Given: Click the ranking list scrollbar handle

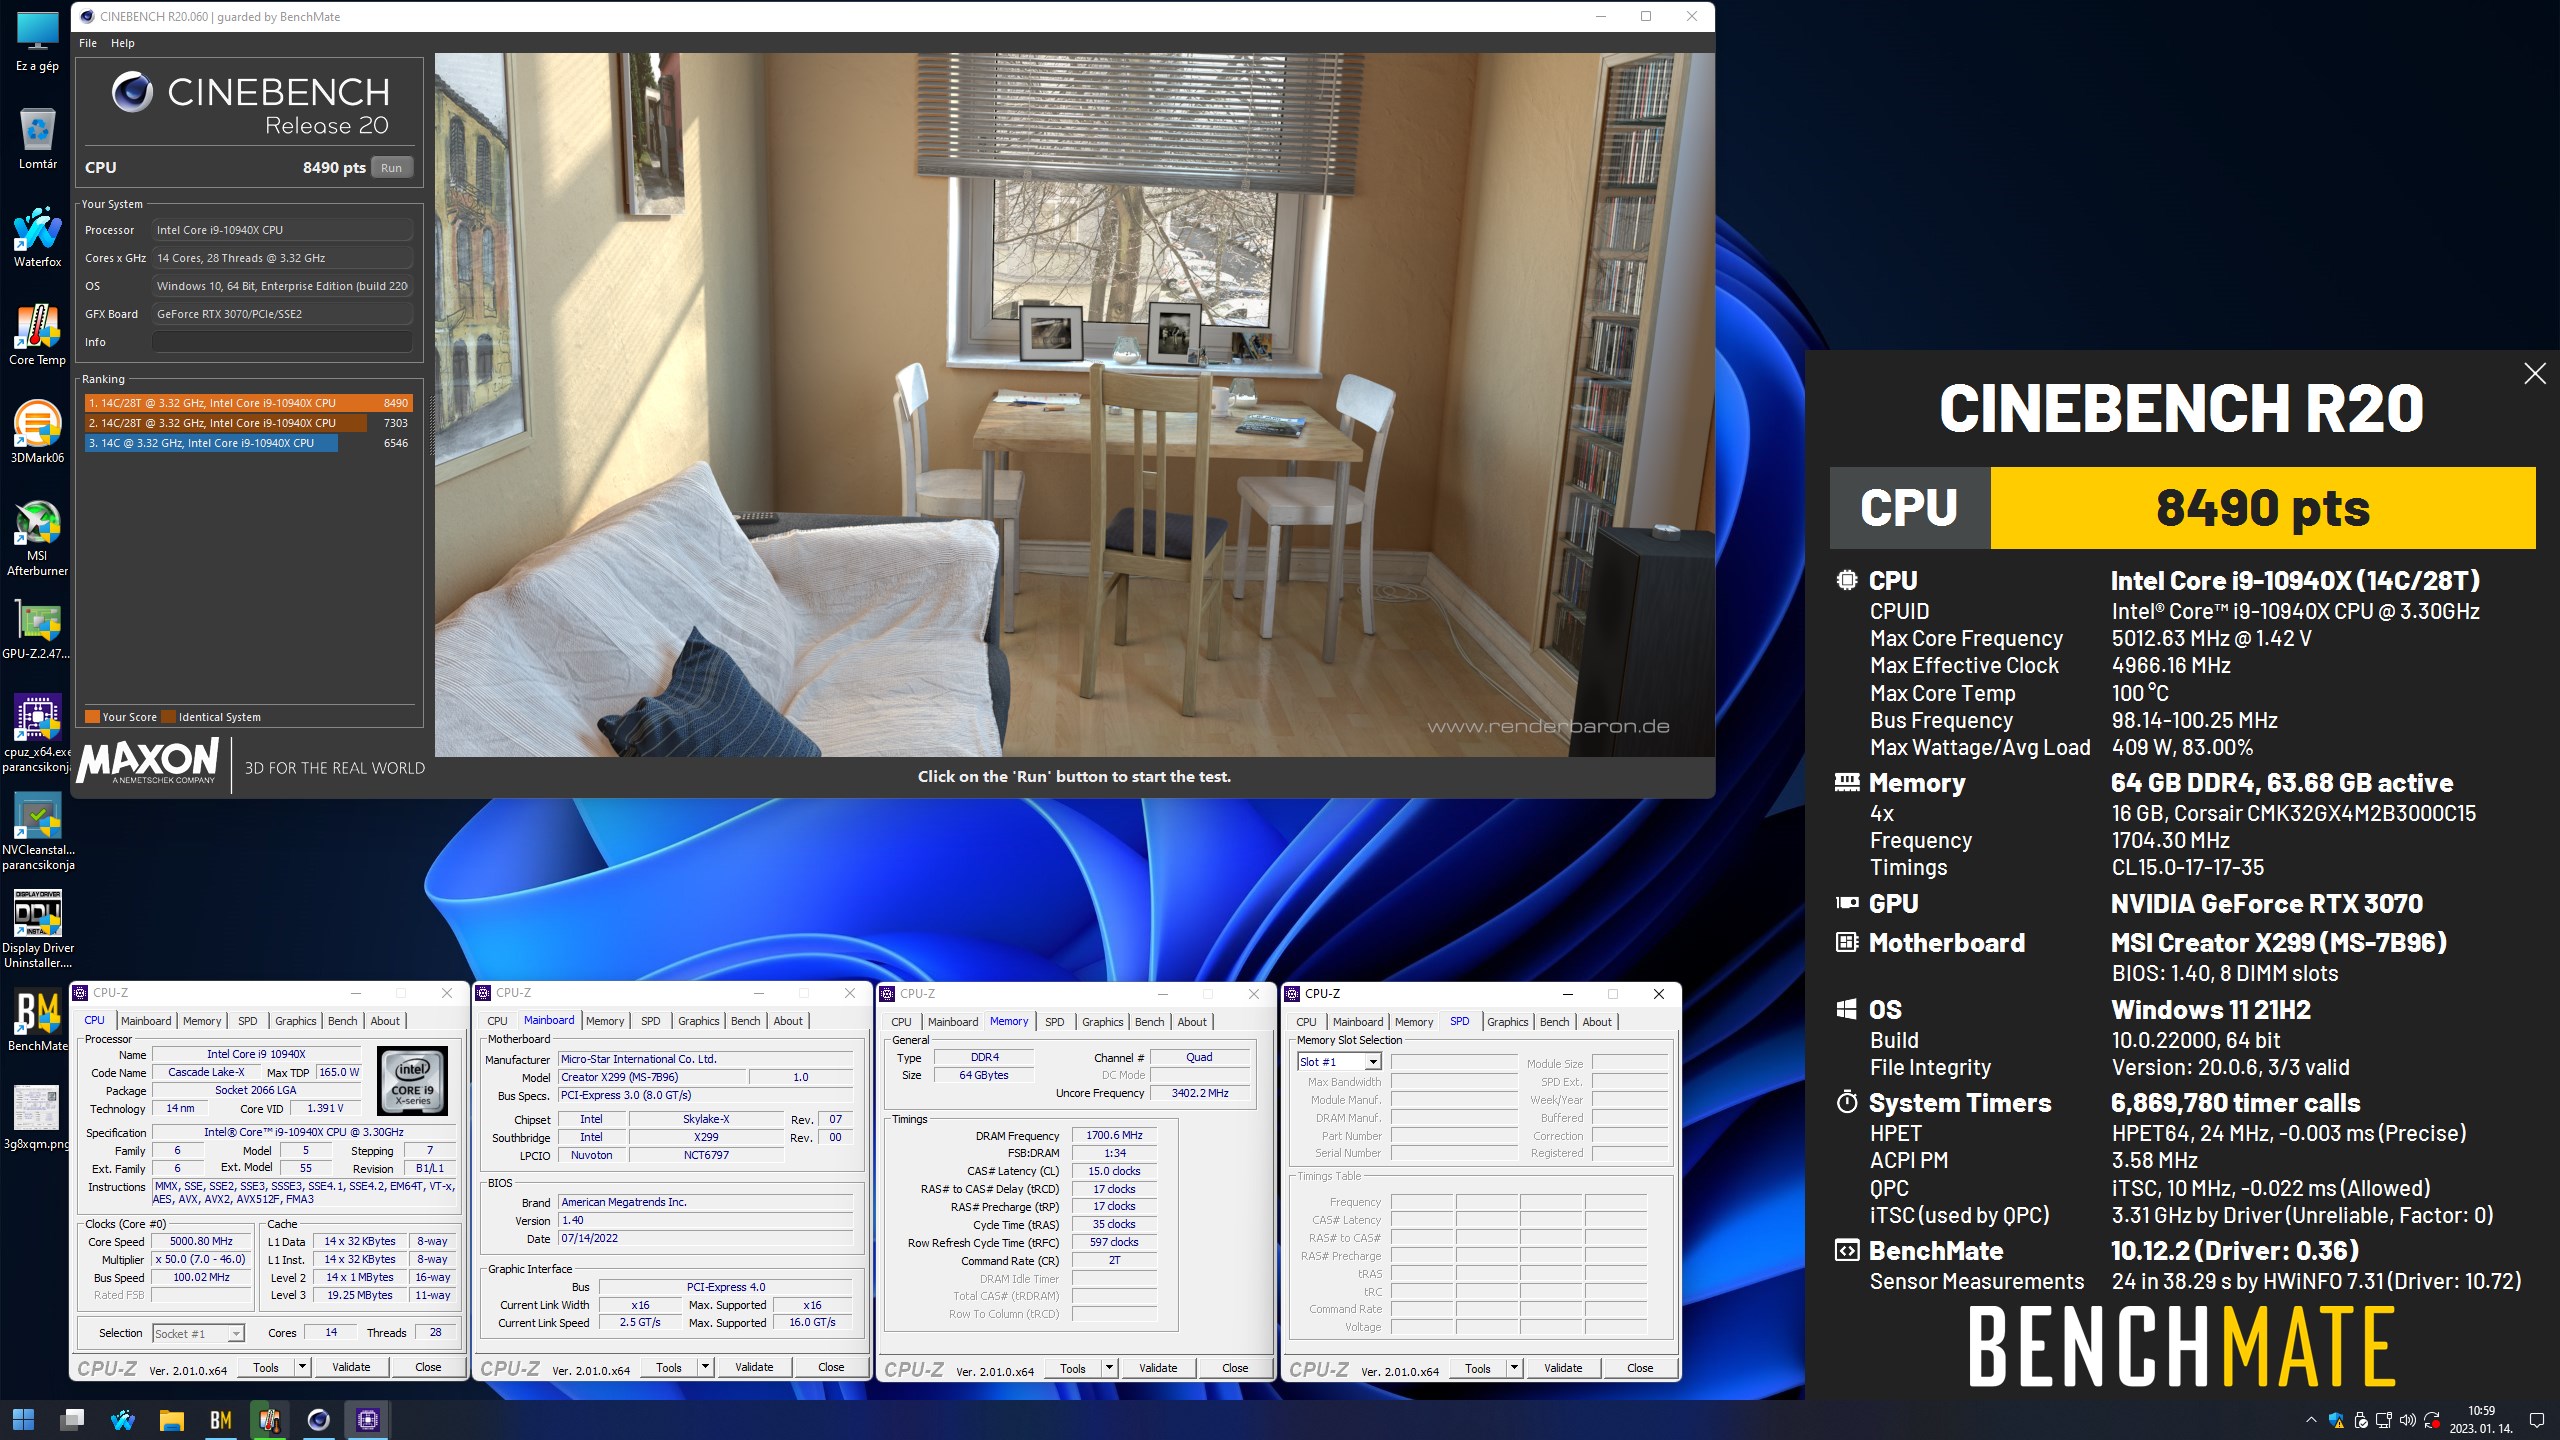Looking at the screenshot, I should [x=433, y=425].
